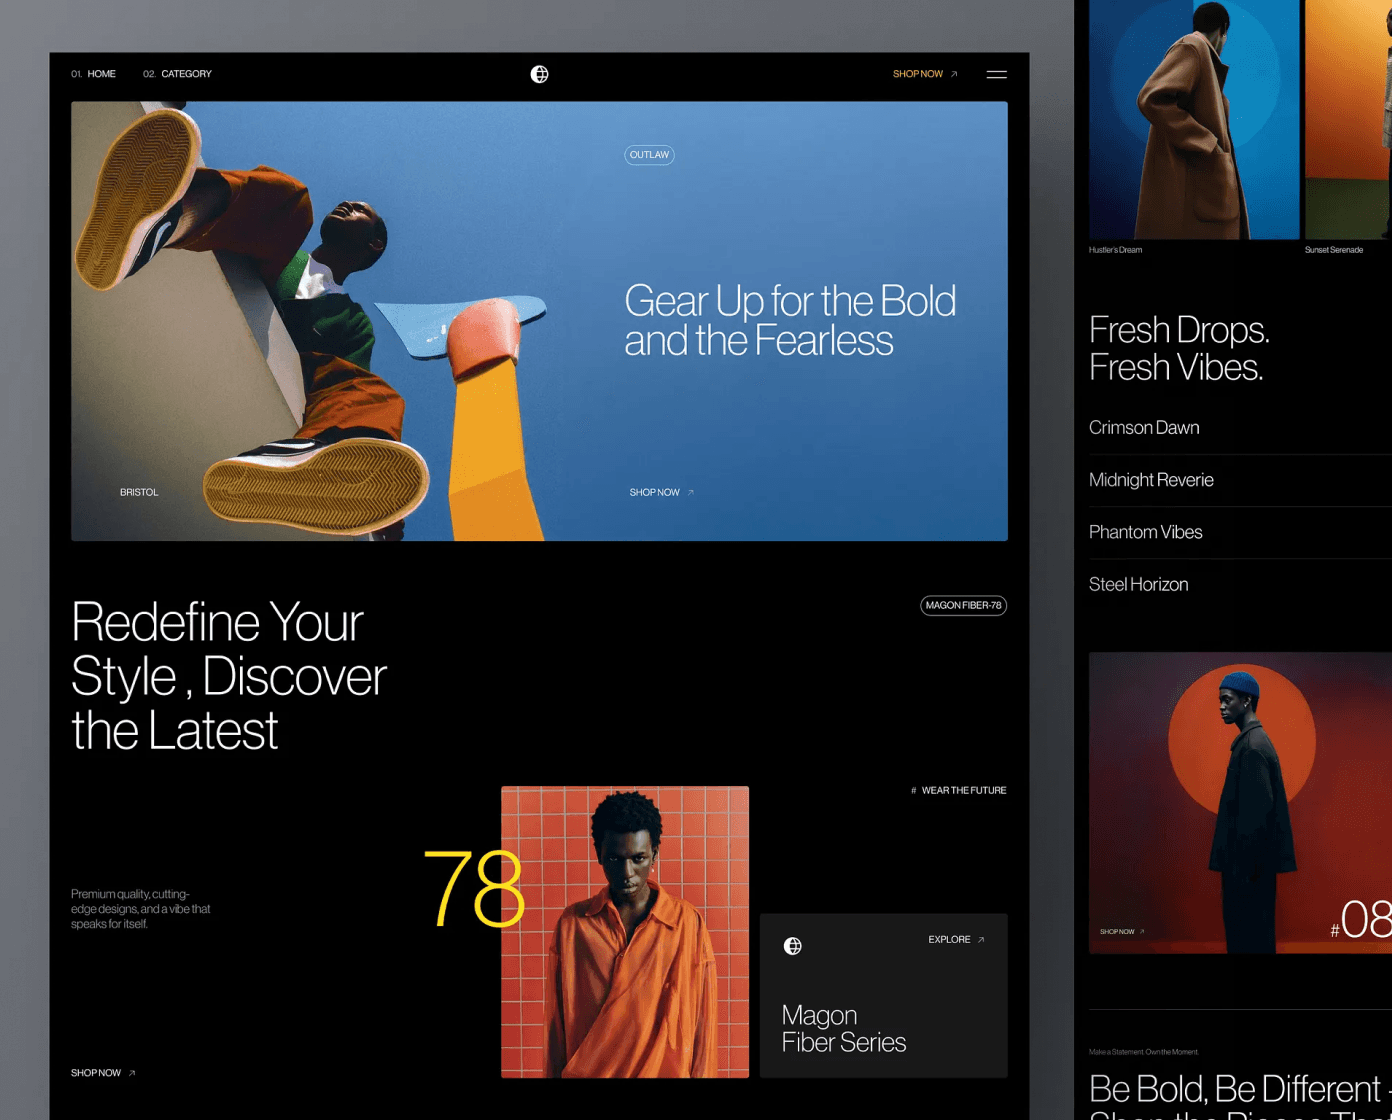Click the globe logo in the top navigation
The width and height of the screenshot is (1392, 1120).
point(539,74)
